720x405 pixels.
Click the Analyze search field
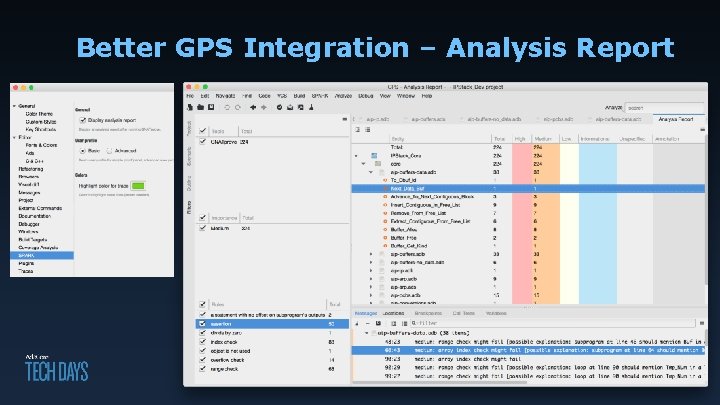click(x=664, y=108)
